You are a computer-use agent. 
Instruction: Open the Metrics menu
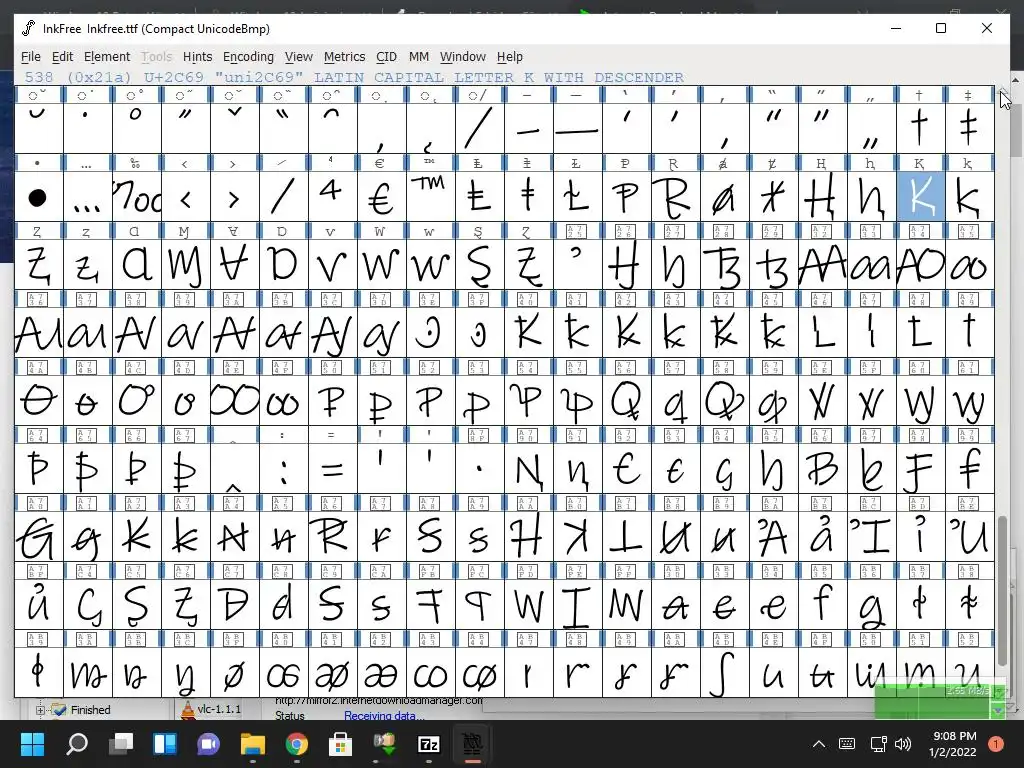(x=344, y=57)
